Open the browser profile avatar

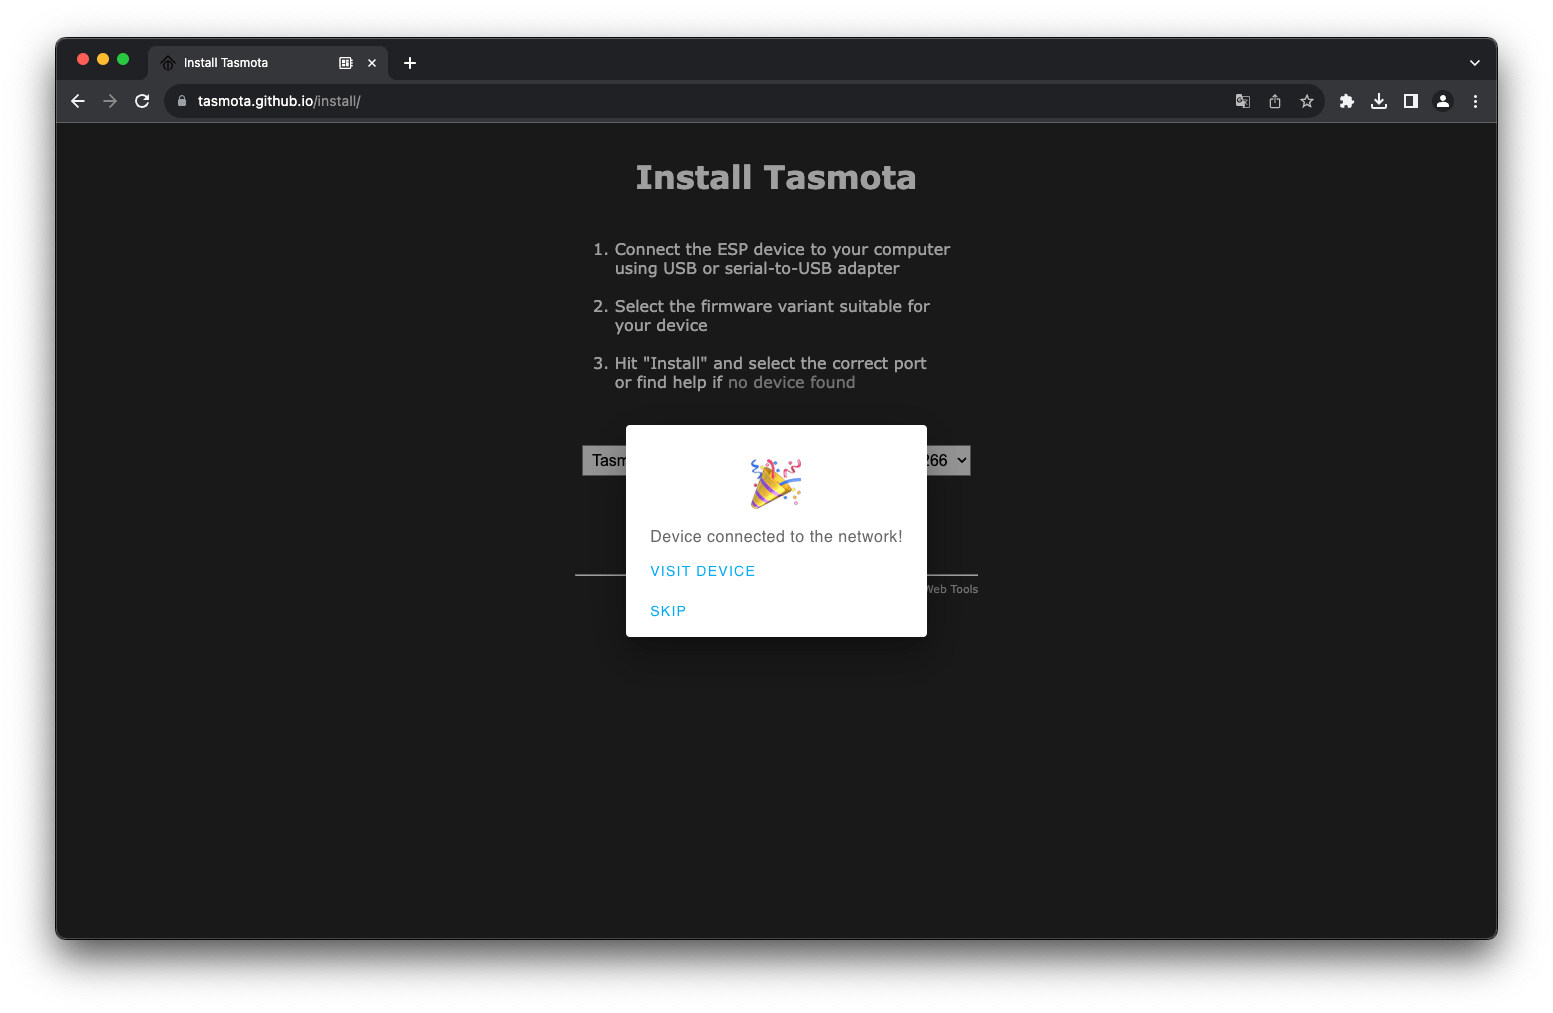1442,101
